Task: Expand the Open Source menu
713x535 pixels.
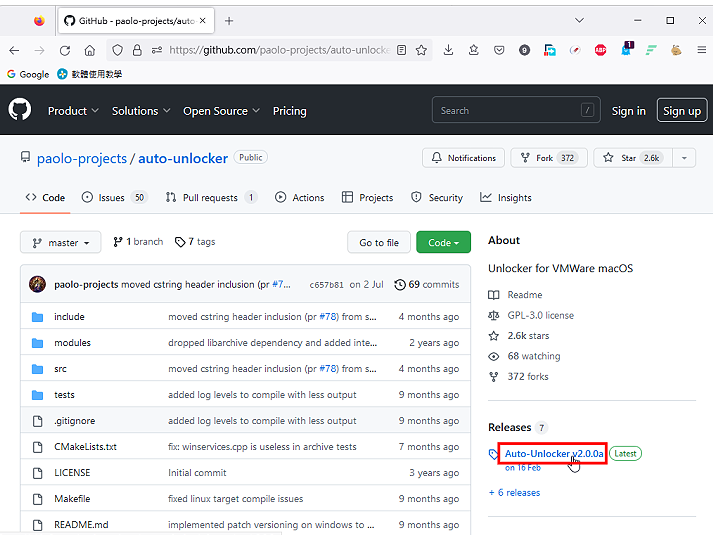Action: (x=221, y=111)
